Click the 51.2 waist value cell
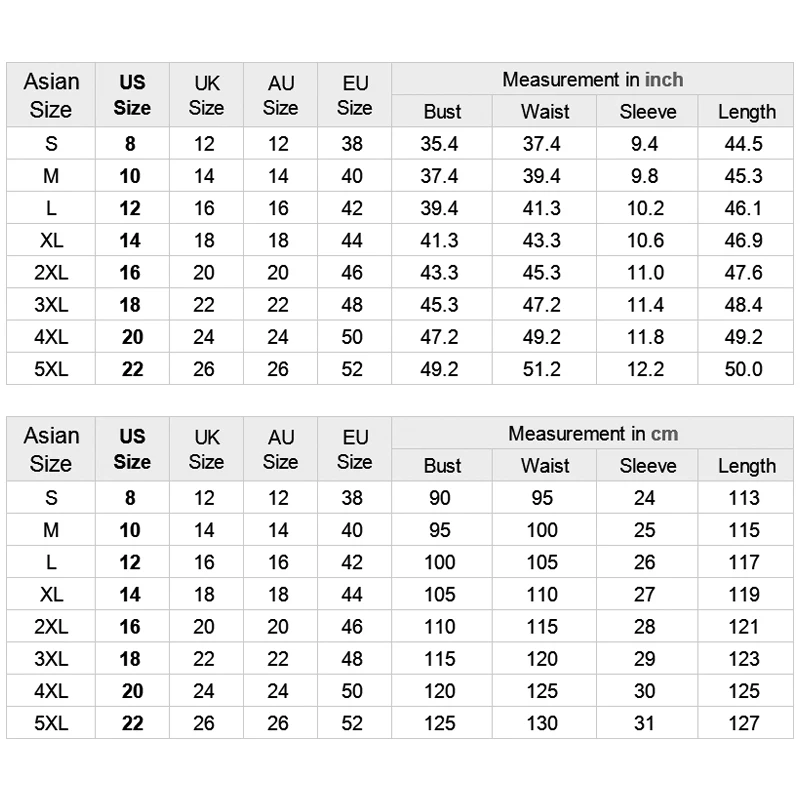Image resolution: width=800 pixels, height=800 pixels. [542, 369]
